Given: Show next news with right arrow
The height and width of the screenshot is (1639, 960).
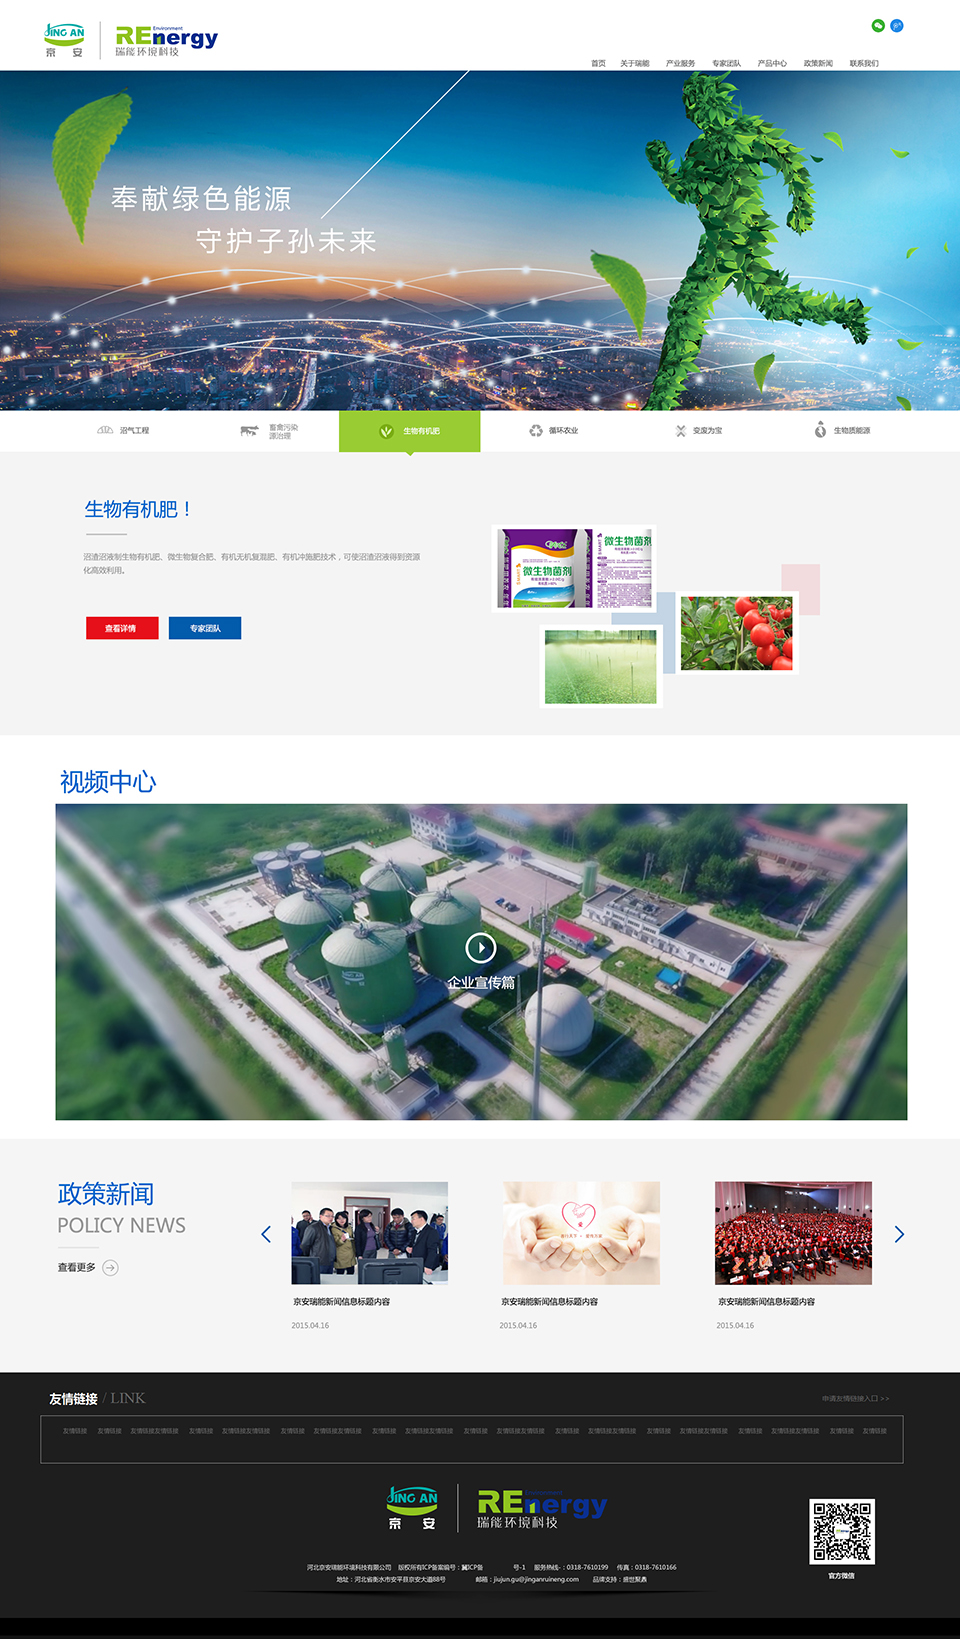Looking at the screenshot, I should click(x=899, y=1234).
